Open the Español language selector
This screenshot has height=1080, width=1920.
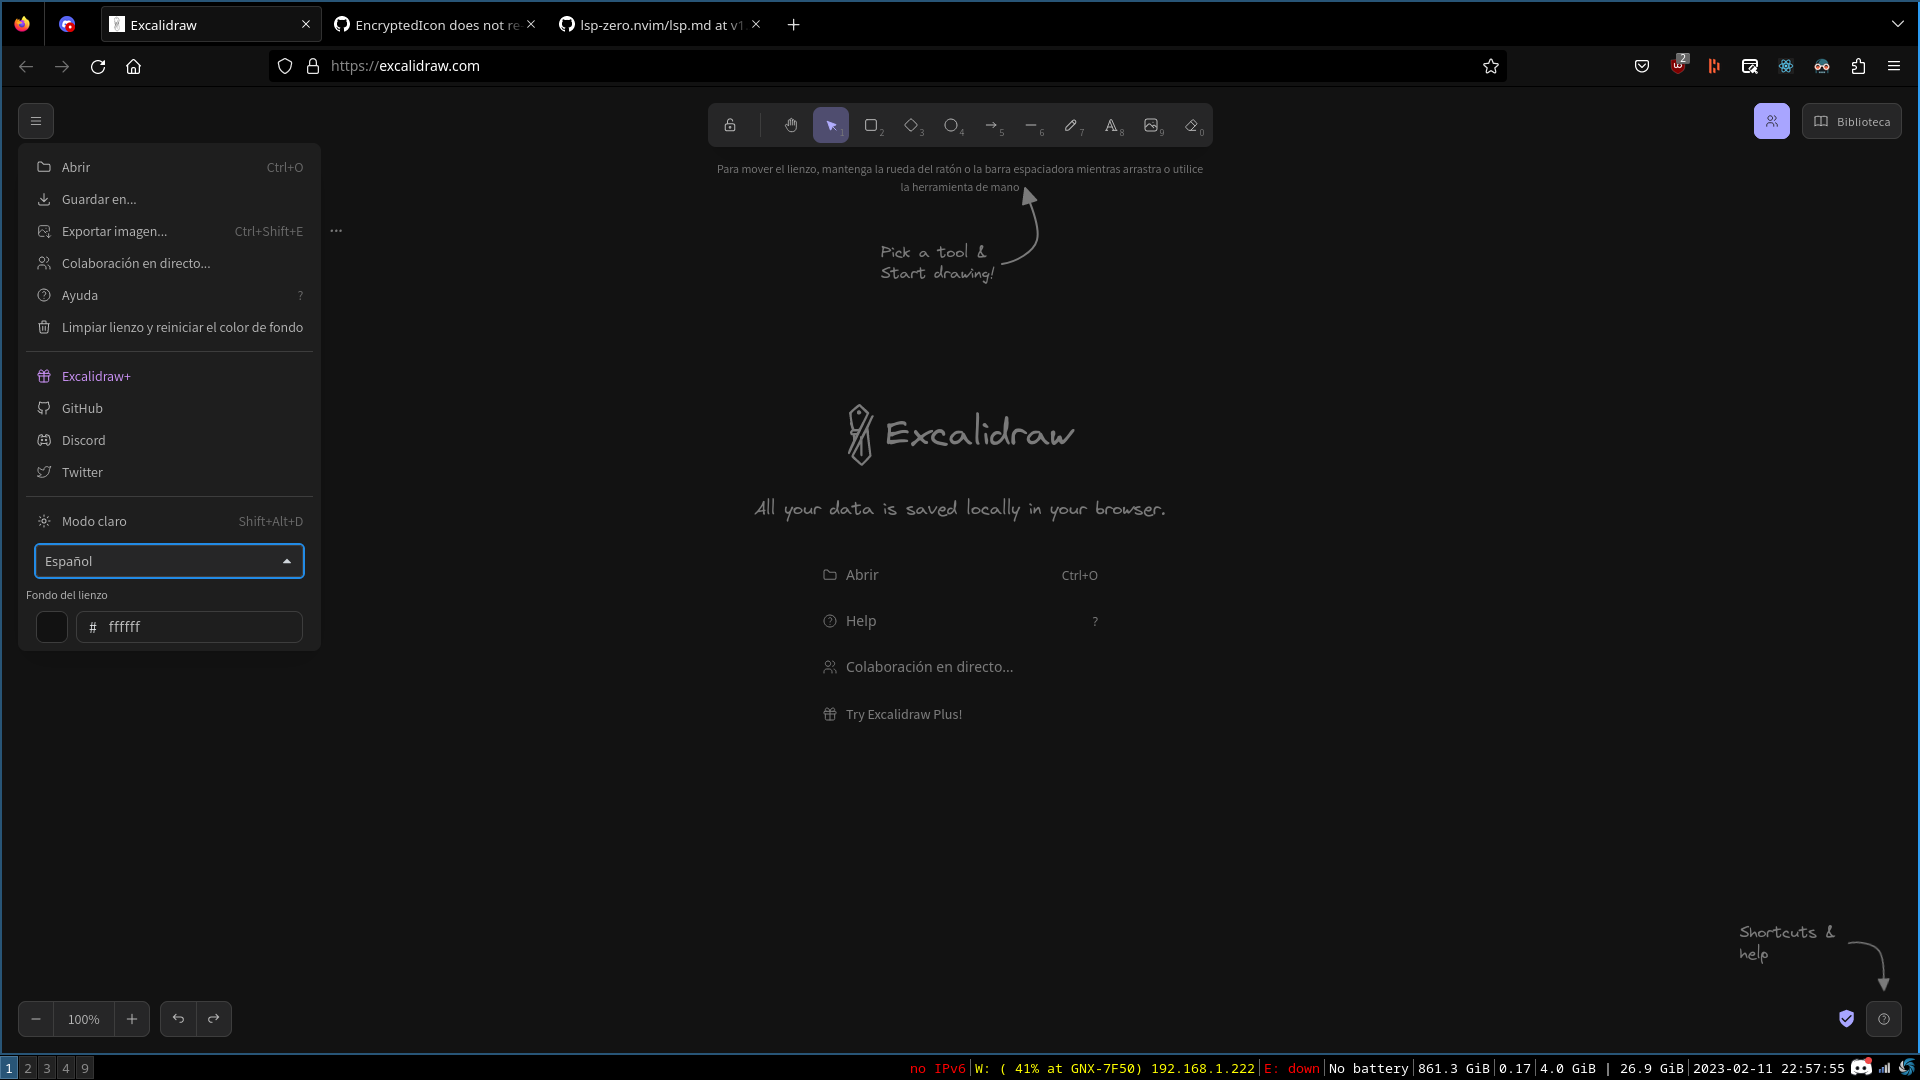(169, 561)
